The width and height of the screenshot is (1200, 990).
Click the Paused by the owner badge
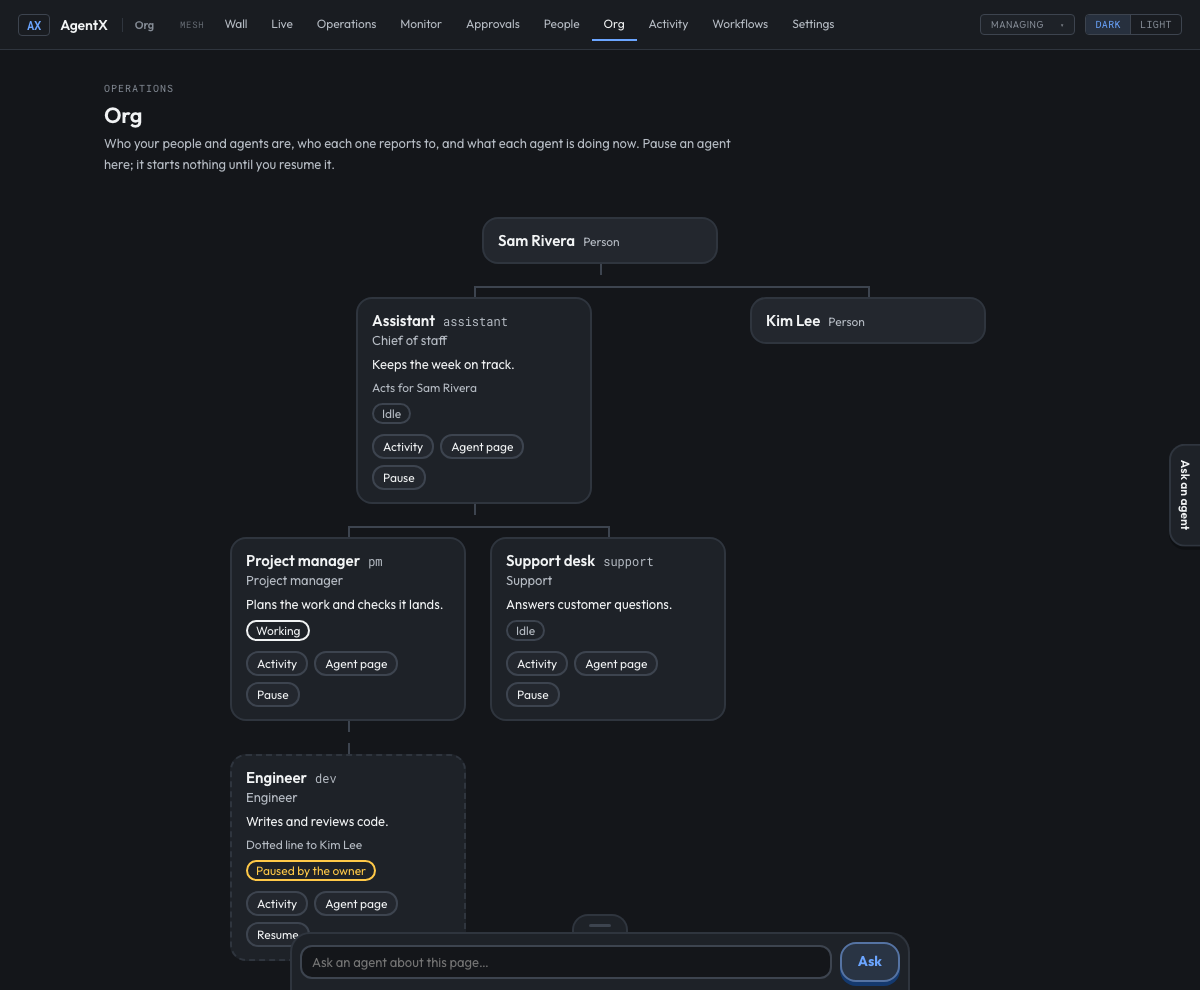pos(311,871)
